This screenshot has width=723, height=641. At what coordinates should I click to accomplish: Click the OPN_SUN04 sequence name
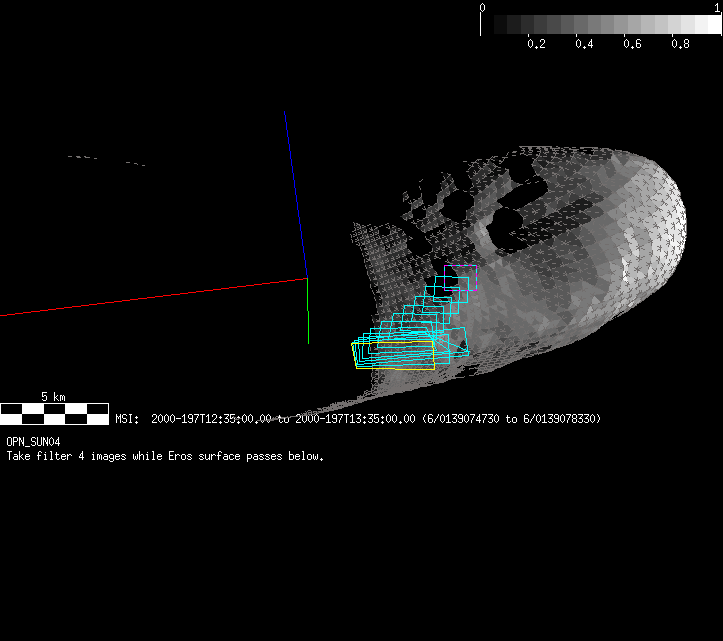tap(34, 441)
